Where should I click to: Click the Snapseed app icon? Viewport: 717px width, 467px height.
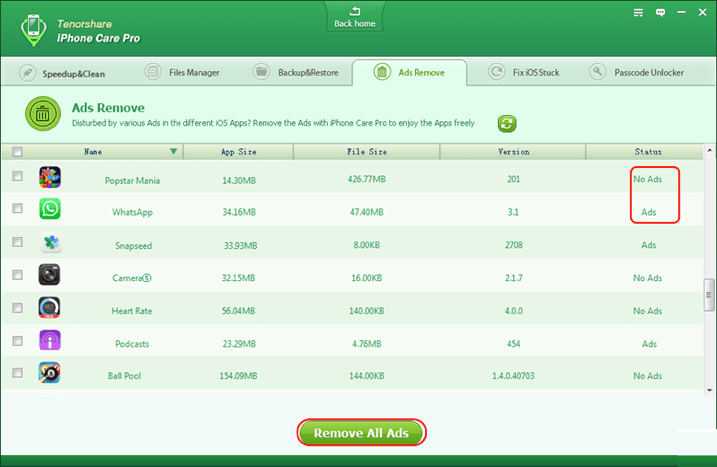pos(51,243)
